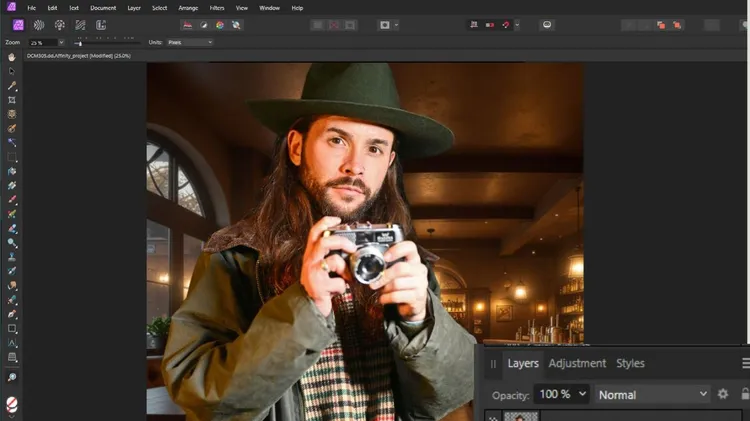Select the Move tool arrow
This screenshot has height=421, width=750.
tap(12, 71)
